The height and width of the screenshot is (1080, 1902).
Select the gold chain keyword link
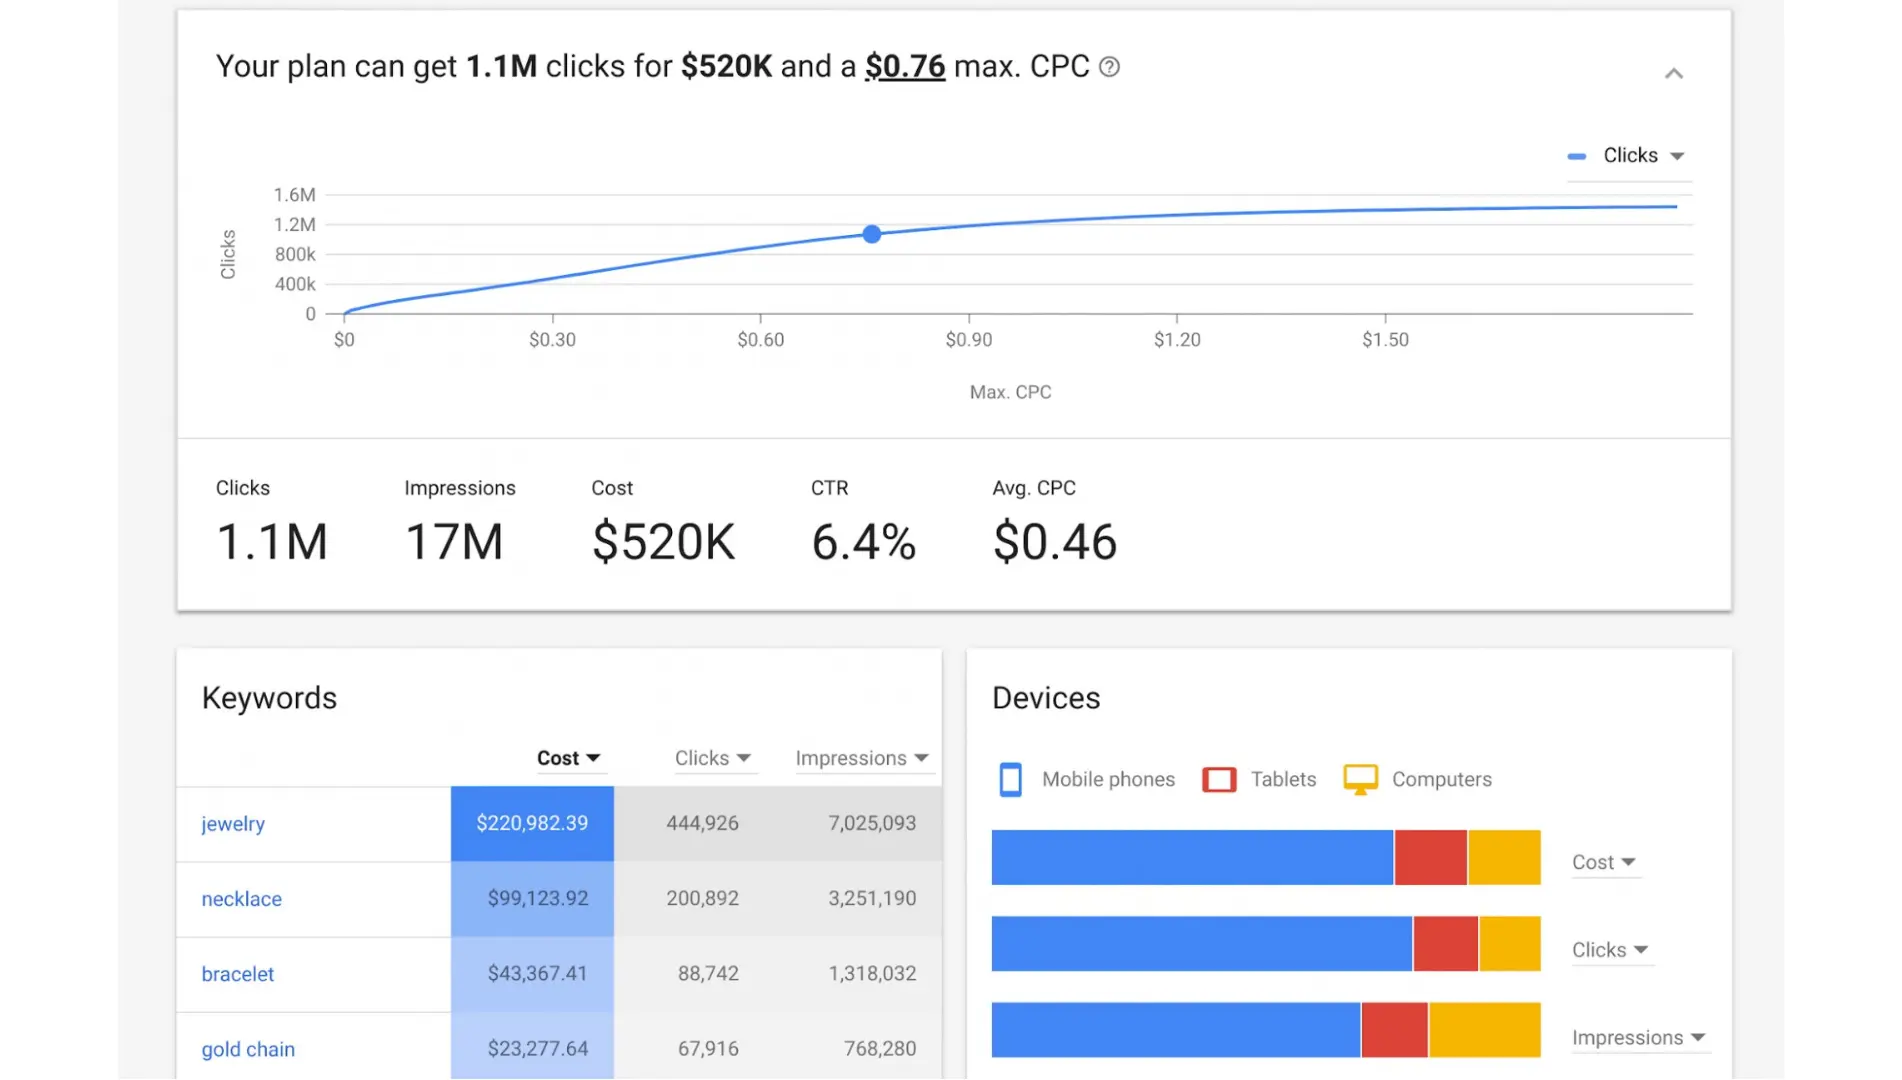pos(248,1049)
